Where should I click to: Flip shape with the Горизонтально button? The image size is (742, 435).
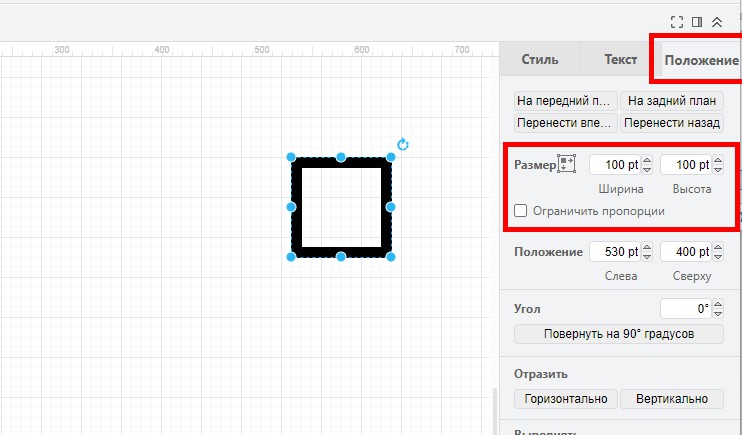pyautogui.click(x=565, y=399)
